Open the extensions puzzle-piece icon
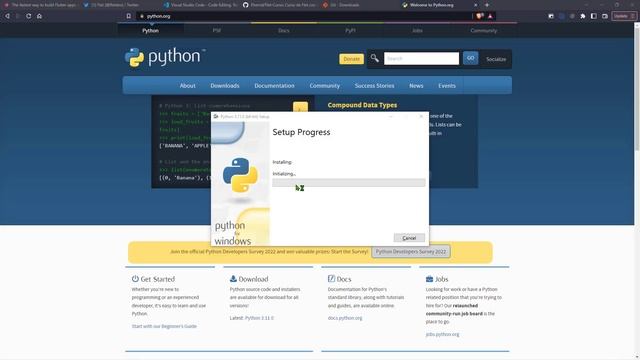640x360 pixels. pyautogui.click(x=583, y=16)
